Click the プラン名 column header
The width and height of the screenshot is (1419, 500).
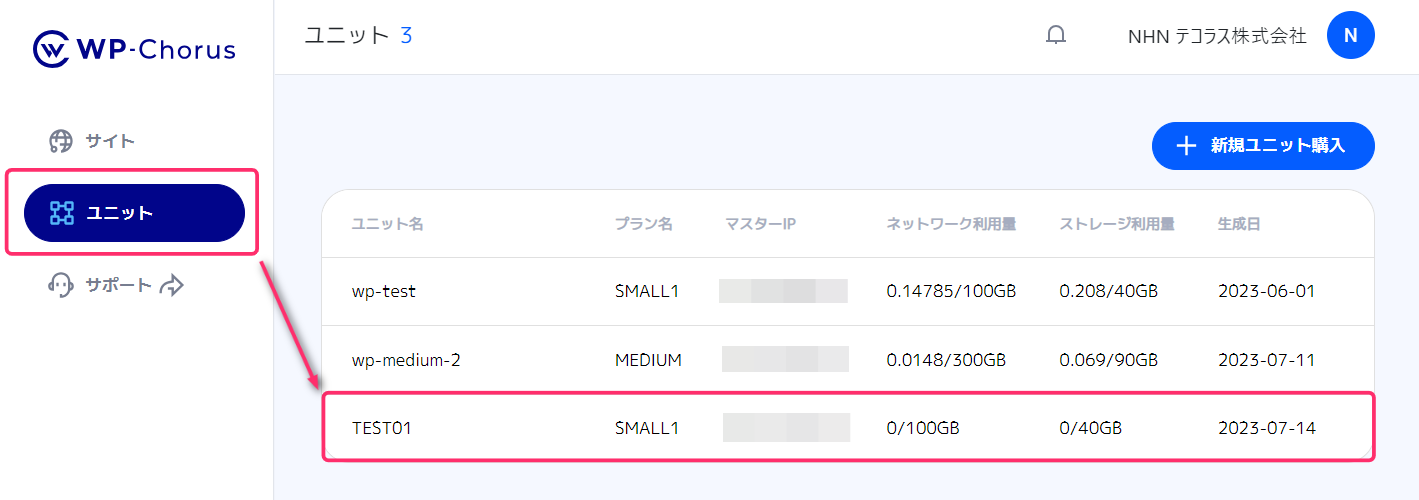(643, 224)
